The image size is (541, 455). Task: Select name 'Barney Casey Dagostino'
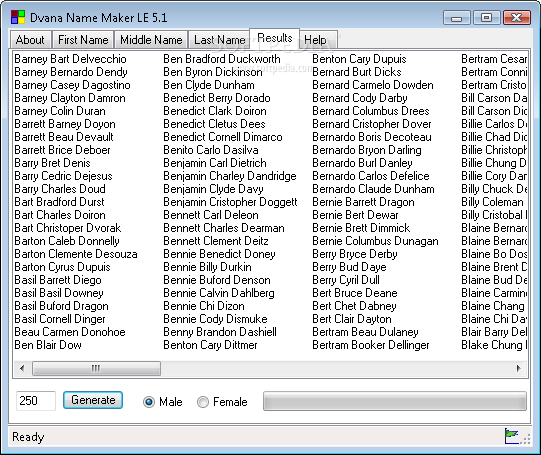(x=72, y=85)
